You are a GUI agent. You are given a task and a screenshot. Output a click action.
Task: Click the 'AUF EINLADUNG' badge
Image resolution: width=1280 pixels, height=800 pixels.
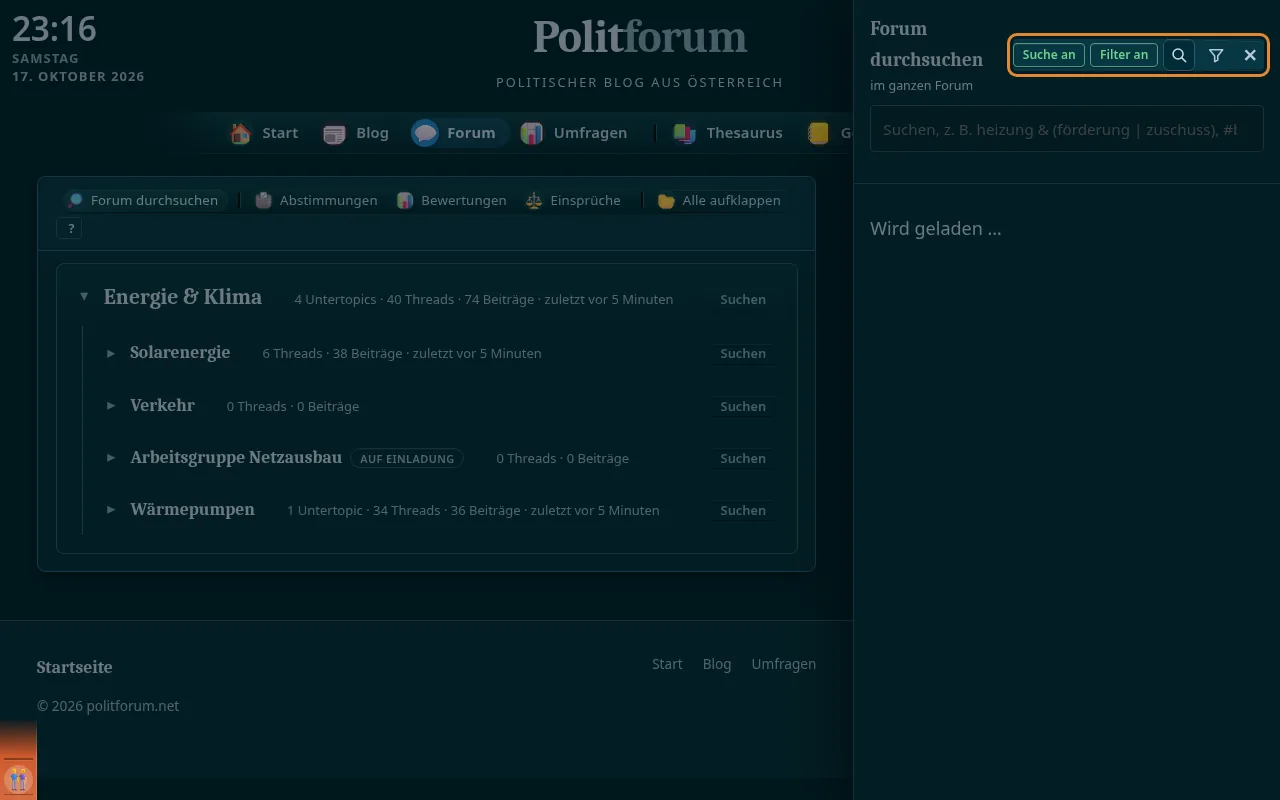coord(407,459)
